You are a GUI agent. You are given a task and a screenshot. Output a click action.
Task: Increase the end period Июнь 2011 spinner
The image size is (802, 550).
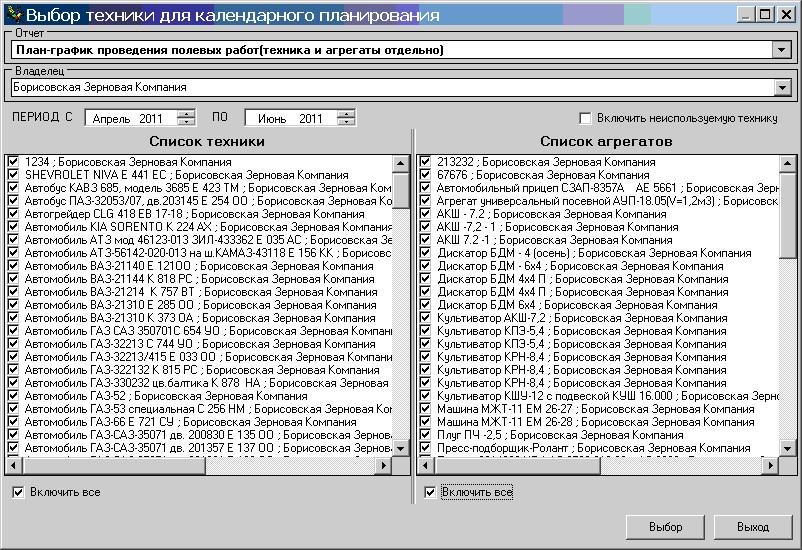coord(346,114)
